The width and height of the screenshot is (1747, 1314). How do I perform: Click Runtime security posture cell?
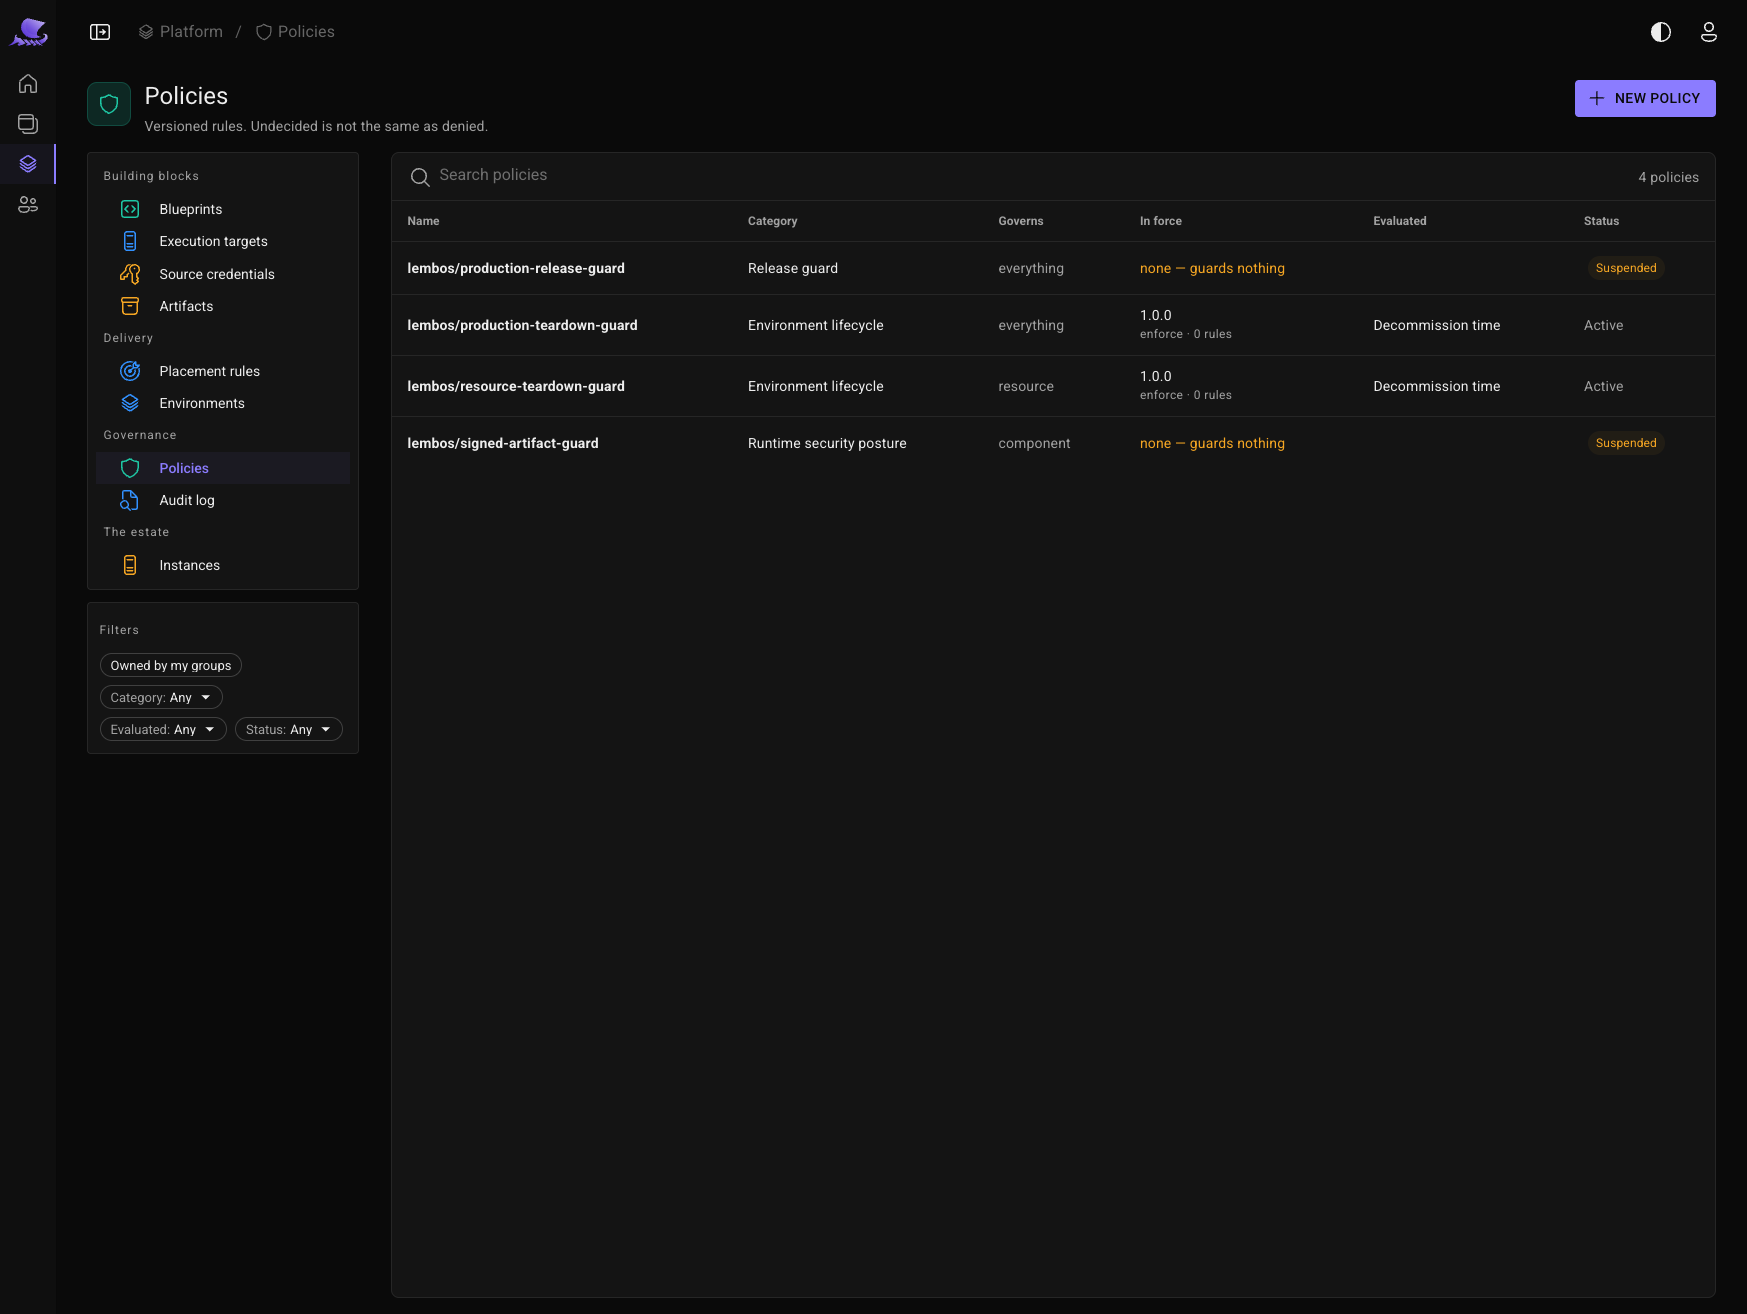tap(827, 443)
